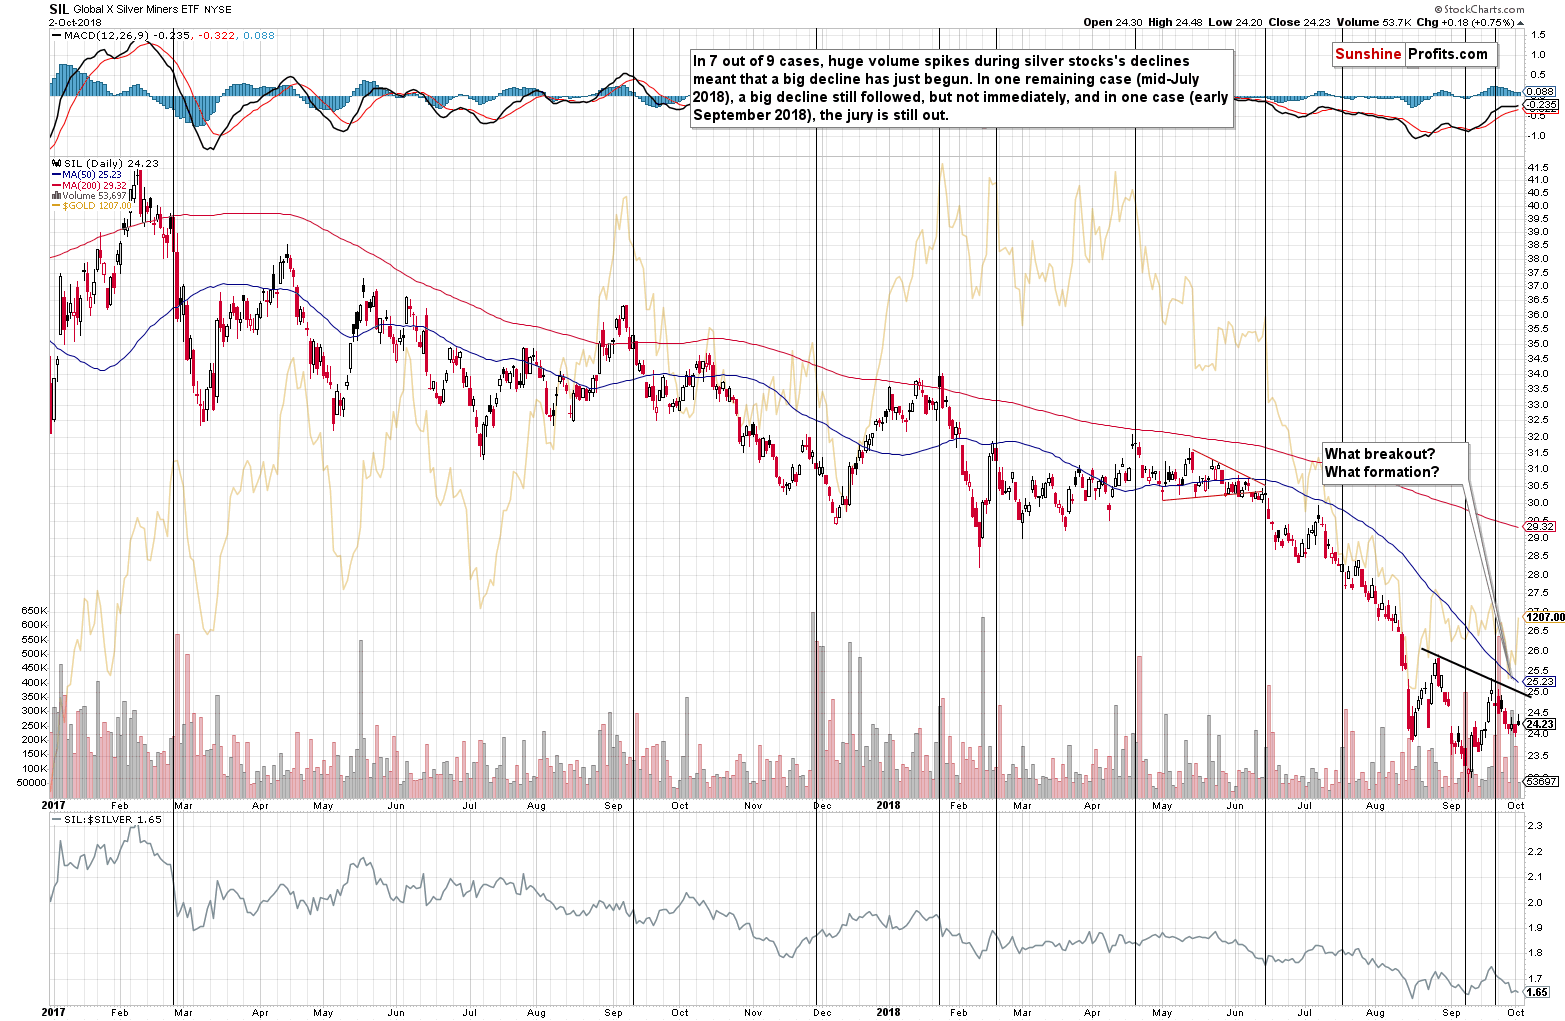The height and width of the screenshot is (1021, 1565).
Task: Click the '2-Oct-2018' date label
Action: coord(74,21)
